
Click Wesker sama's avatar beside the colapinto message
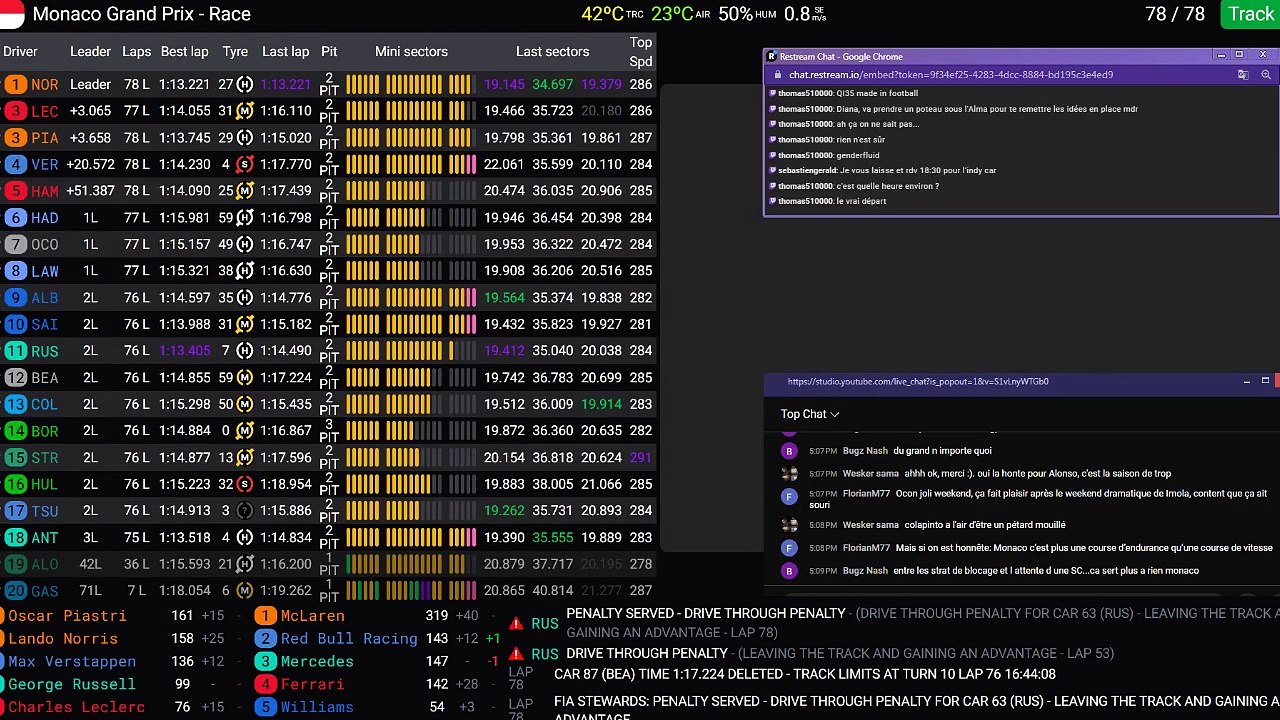(789, 525)
